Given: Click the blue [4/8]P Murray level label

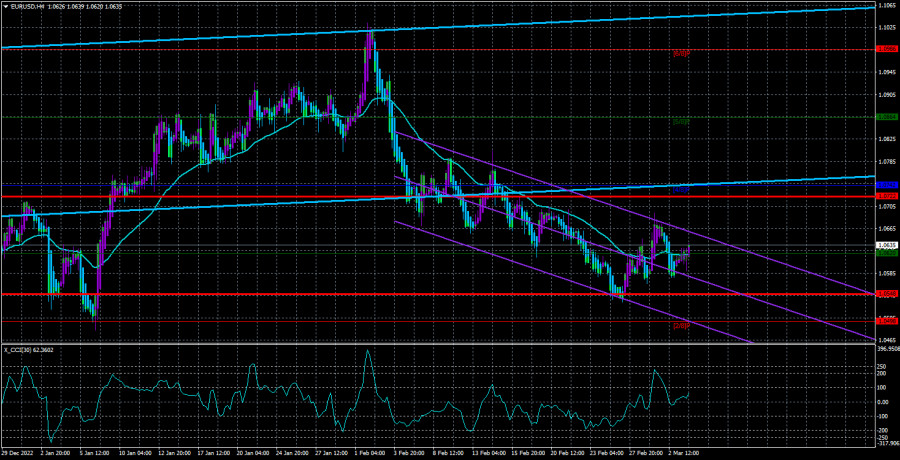Looking at the screenshot, I should [681, 189].
